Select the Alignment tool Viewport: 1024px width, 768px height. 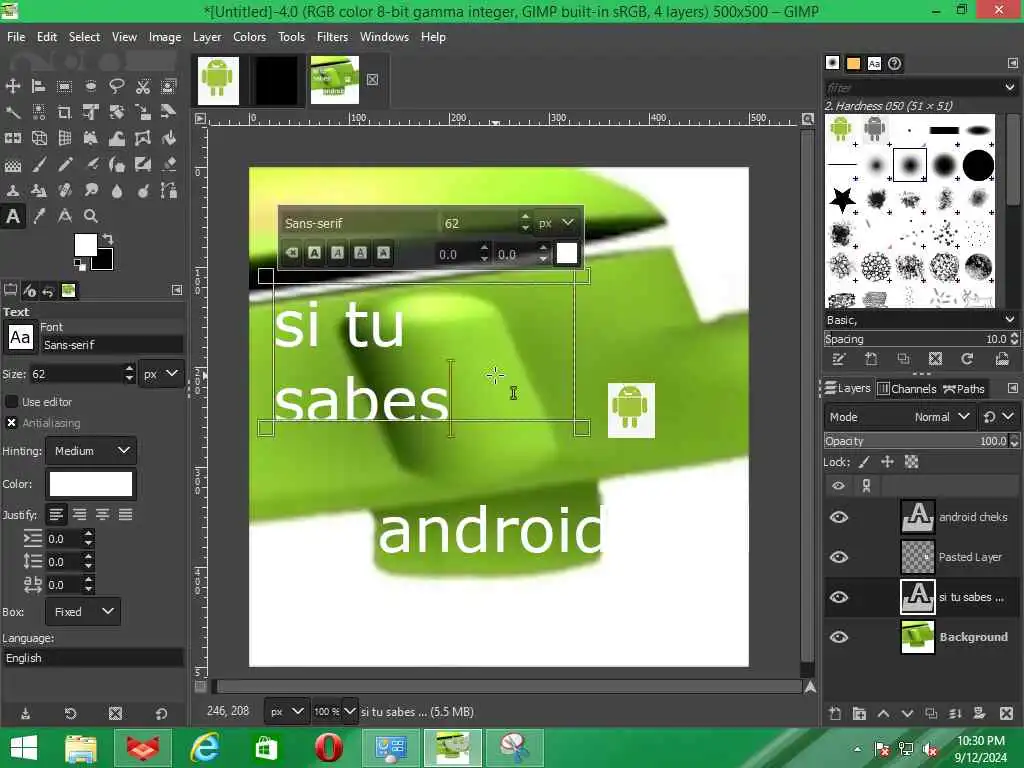pyautogui.click(x=39, y=86)
